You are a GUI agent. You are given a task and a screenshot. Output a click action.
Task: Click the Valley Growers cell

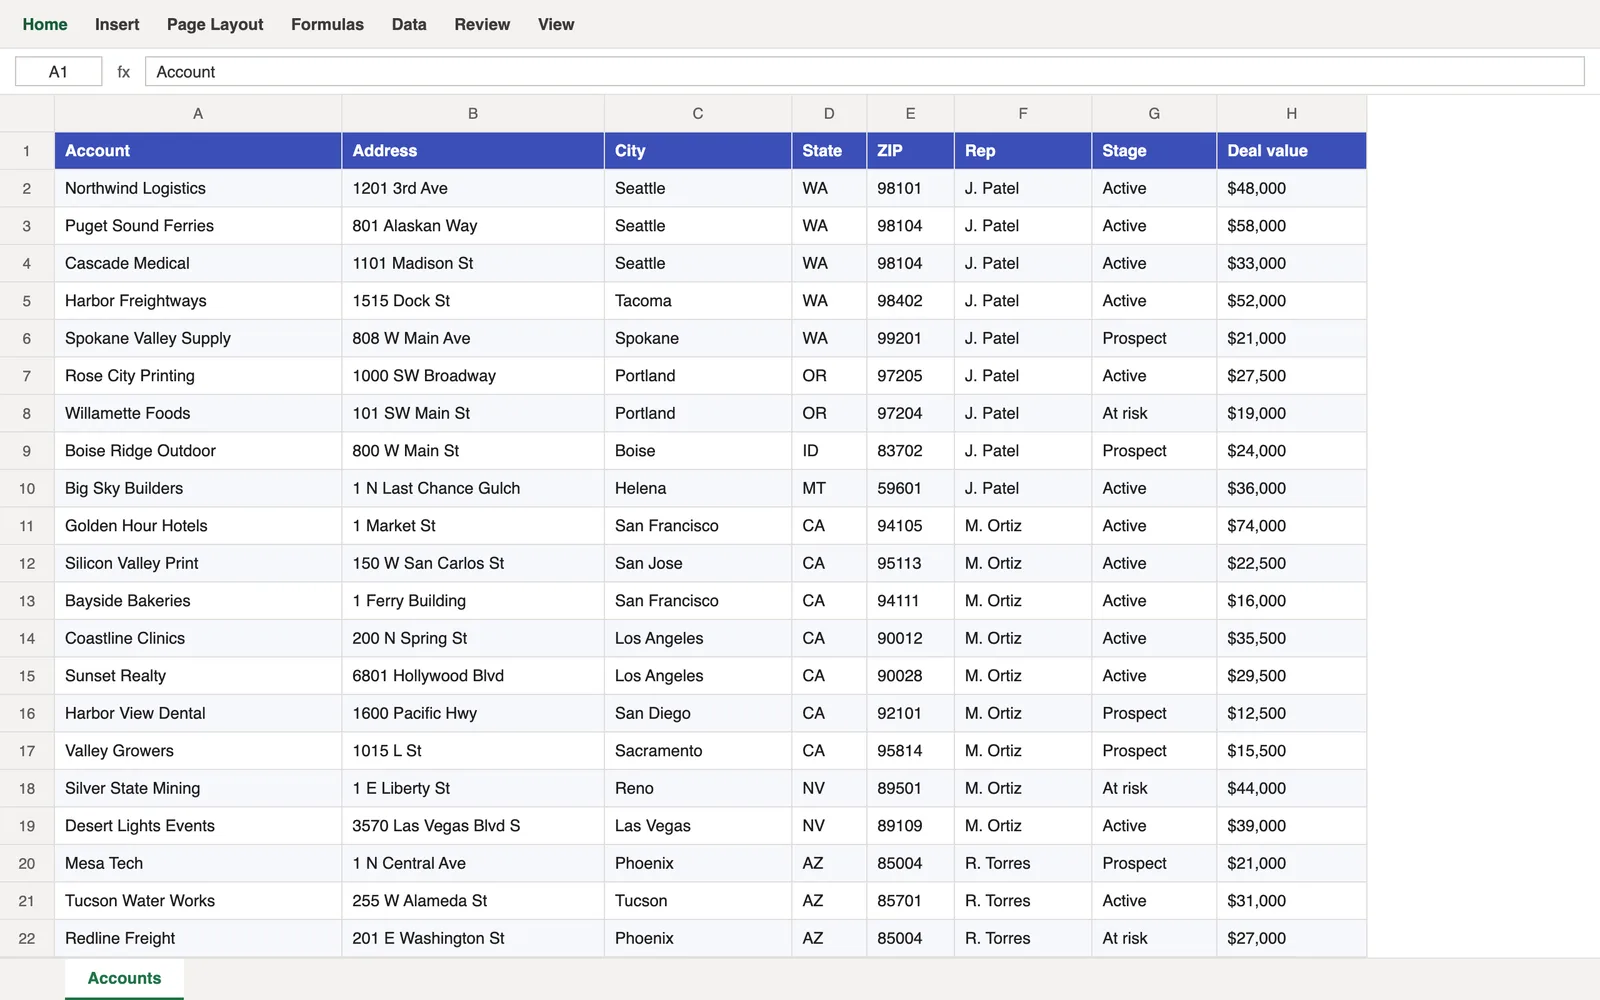tap(198, 751)
